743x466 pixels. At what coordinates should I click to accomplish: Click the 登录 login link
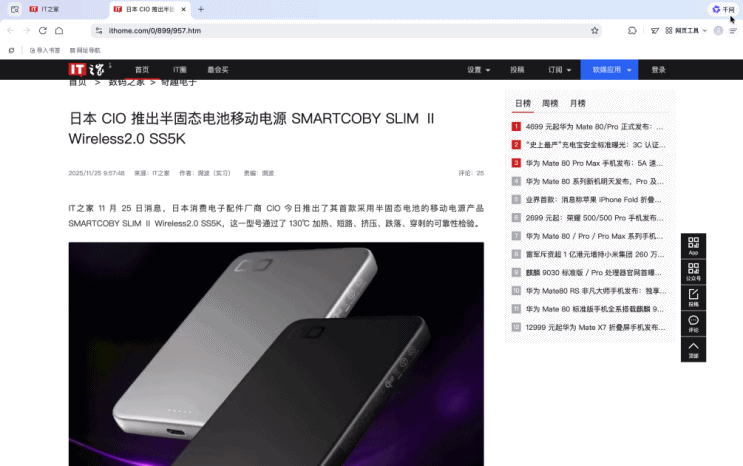658,70
